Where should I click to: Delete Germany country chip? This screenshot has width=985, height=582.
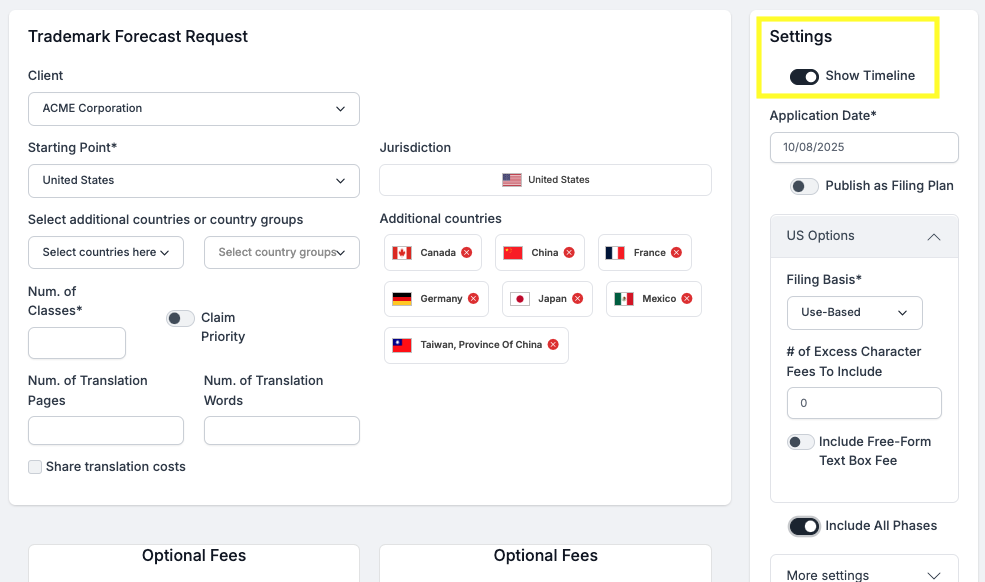pos(473,299)
